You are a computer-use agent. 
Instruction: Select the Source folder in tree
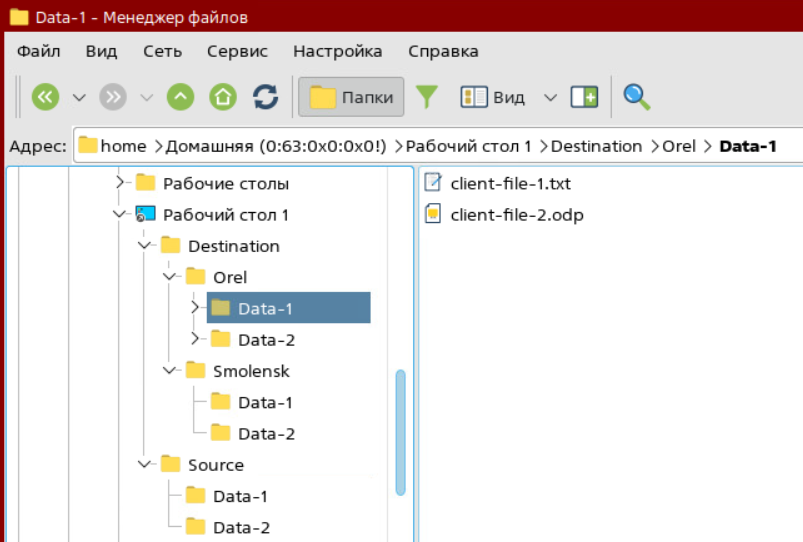pyautogui.click(x=216, y=465)
